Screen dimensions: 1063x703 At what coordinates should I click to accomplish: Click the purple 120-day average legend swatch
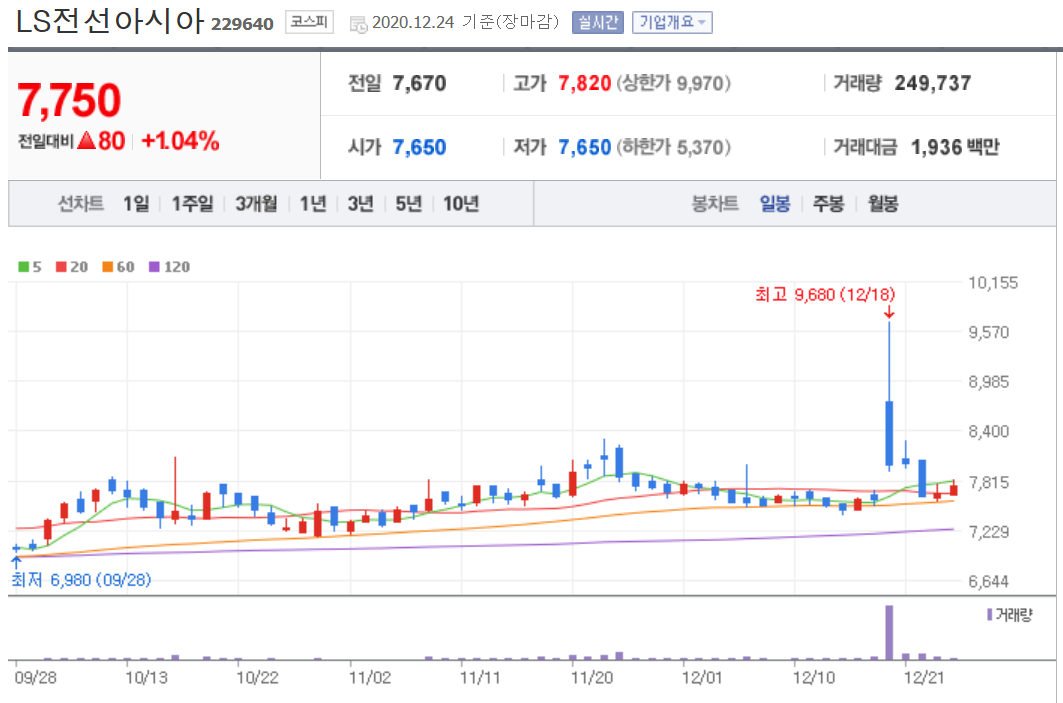pyautogui.click(x=154, y=266)
